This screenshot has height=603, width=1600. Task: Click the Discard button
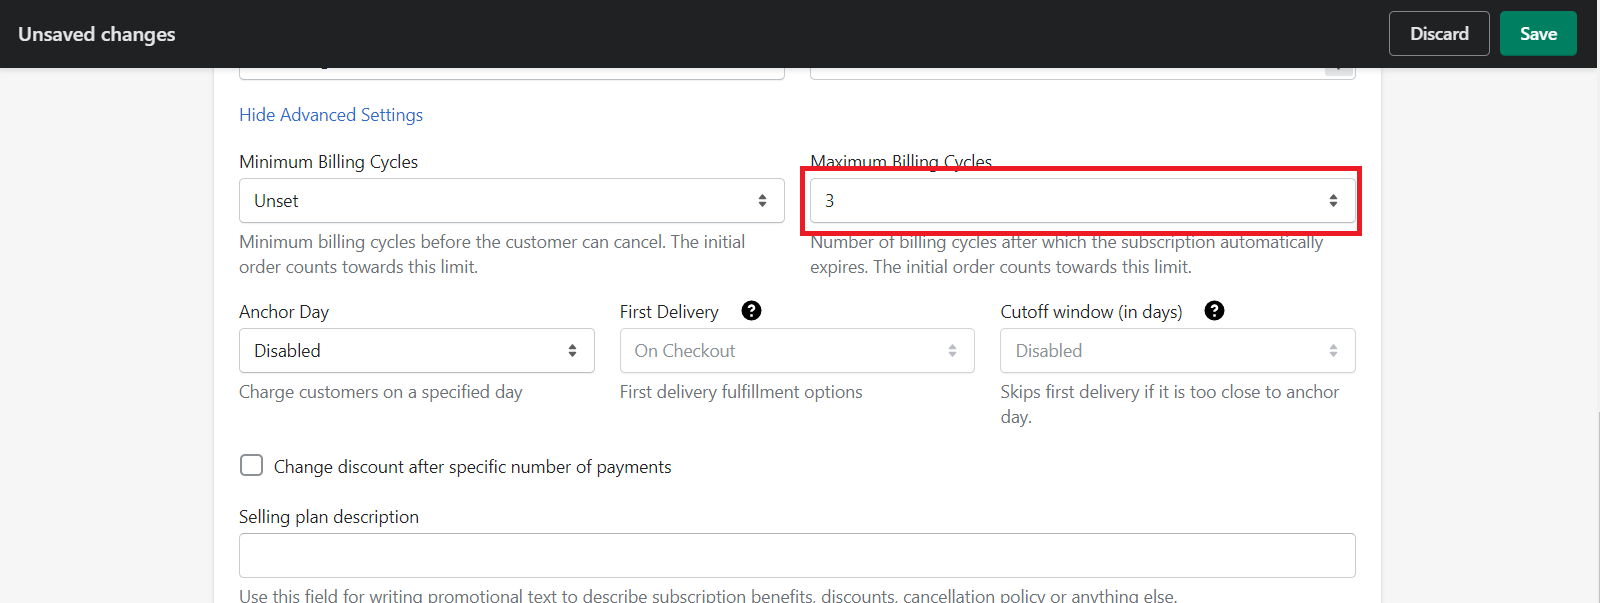click(x=1439, y=34)
